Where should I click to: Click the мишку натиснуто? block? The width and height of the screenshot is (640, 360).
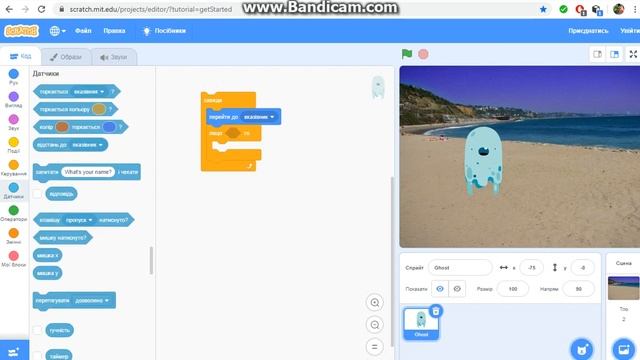click(x=63, y=238)
